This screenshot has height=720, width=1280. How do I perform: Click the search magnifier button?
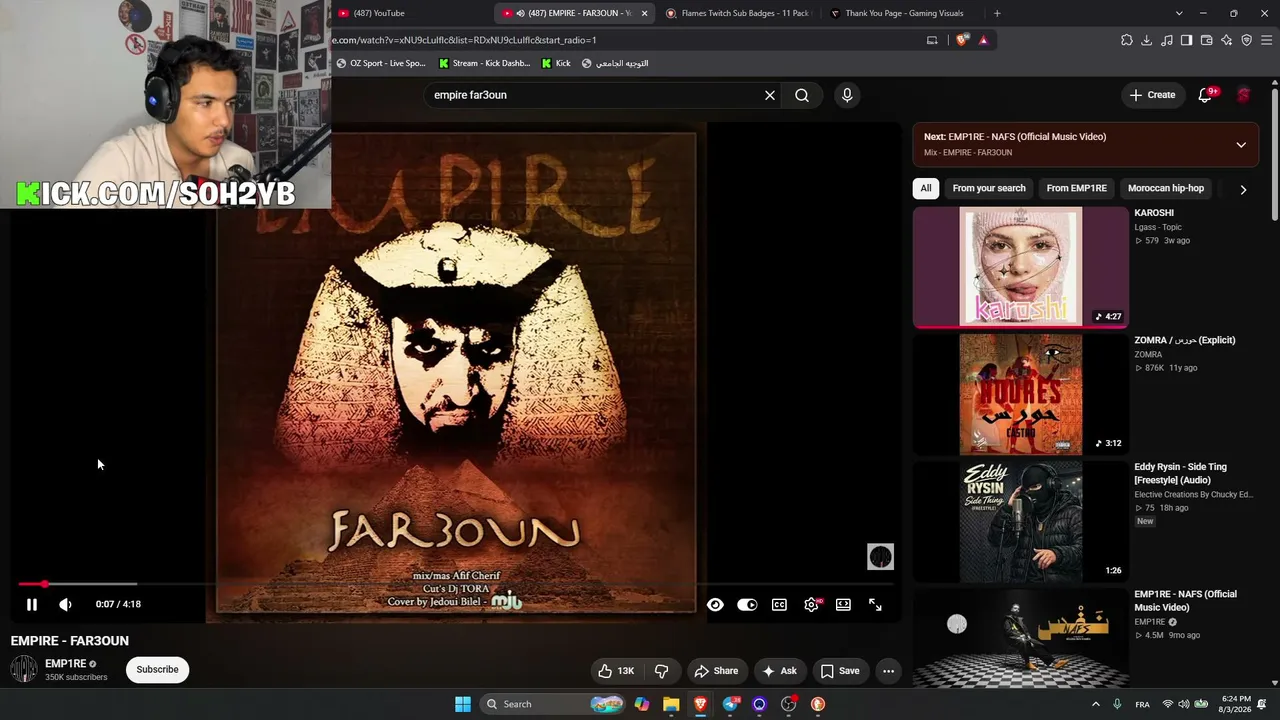click(x=802, y=95)
